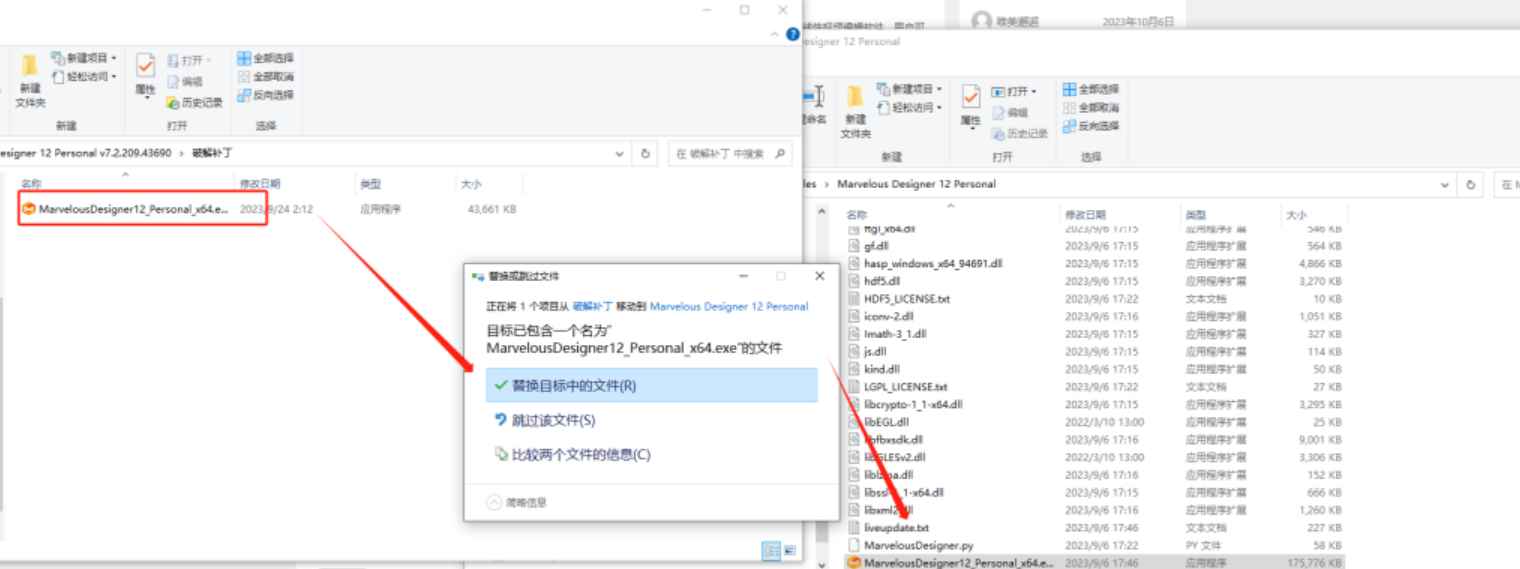
Task: Open Properties icon in right Explorer window
Action: 967,102
